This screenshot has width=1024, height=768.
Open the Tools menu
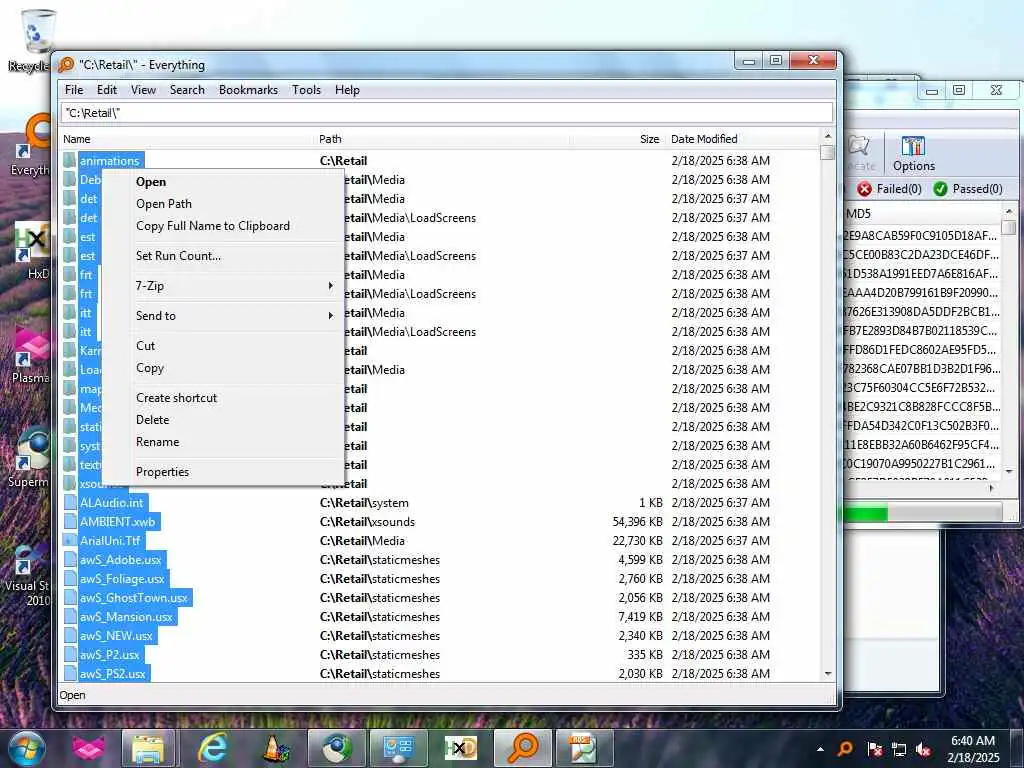click(x=306, y=90)
